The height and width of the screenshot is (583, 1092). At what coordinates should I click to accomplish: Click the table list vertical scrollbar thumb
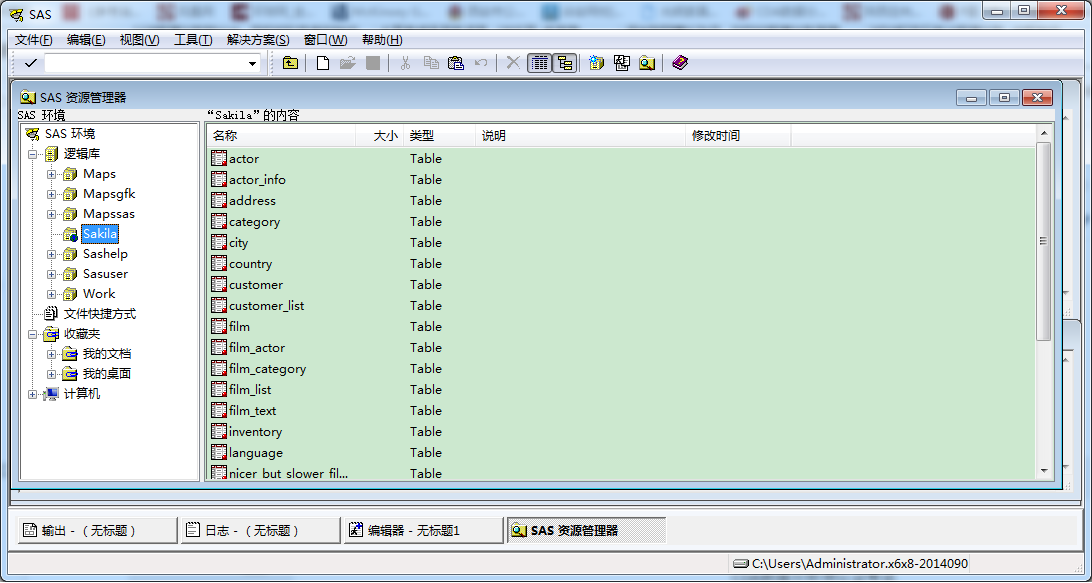(x=1043, y=241)
